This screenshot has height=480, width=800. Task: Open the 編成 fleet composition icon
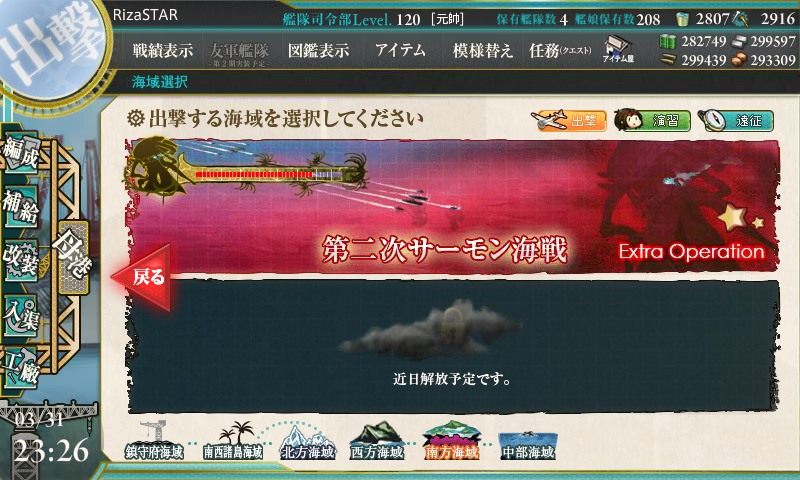(21, 153)
